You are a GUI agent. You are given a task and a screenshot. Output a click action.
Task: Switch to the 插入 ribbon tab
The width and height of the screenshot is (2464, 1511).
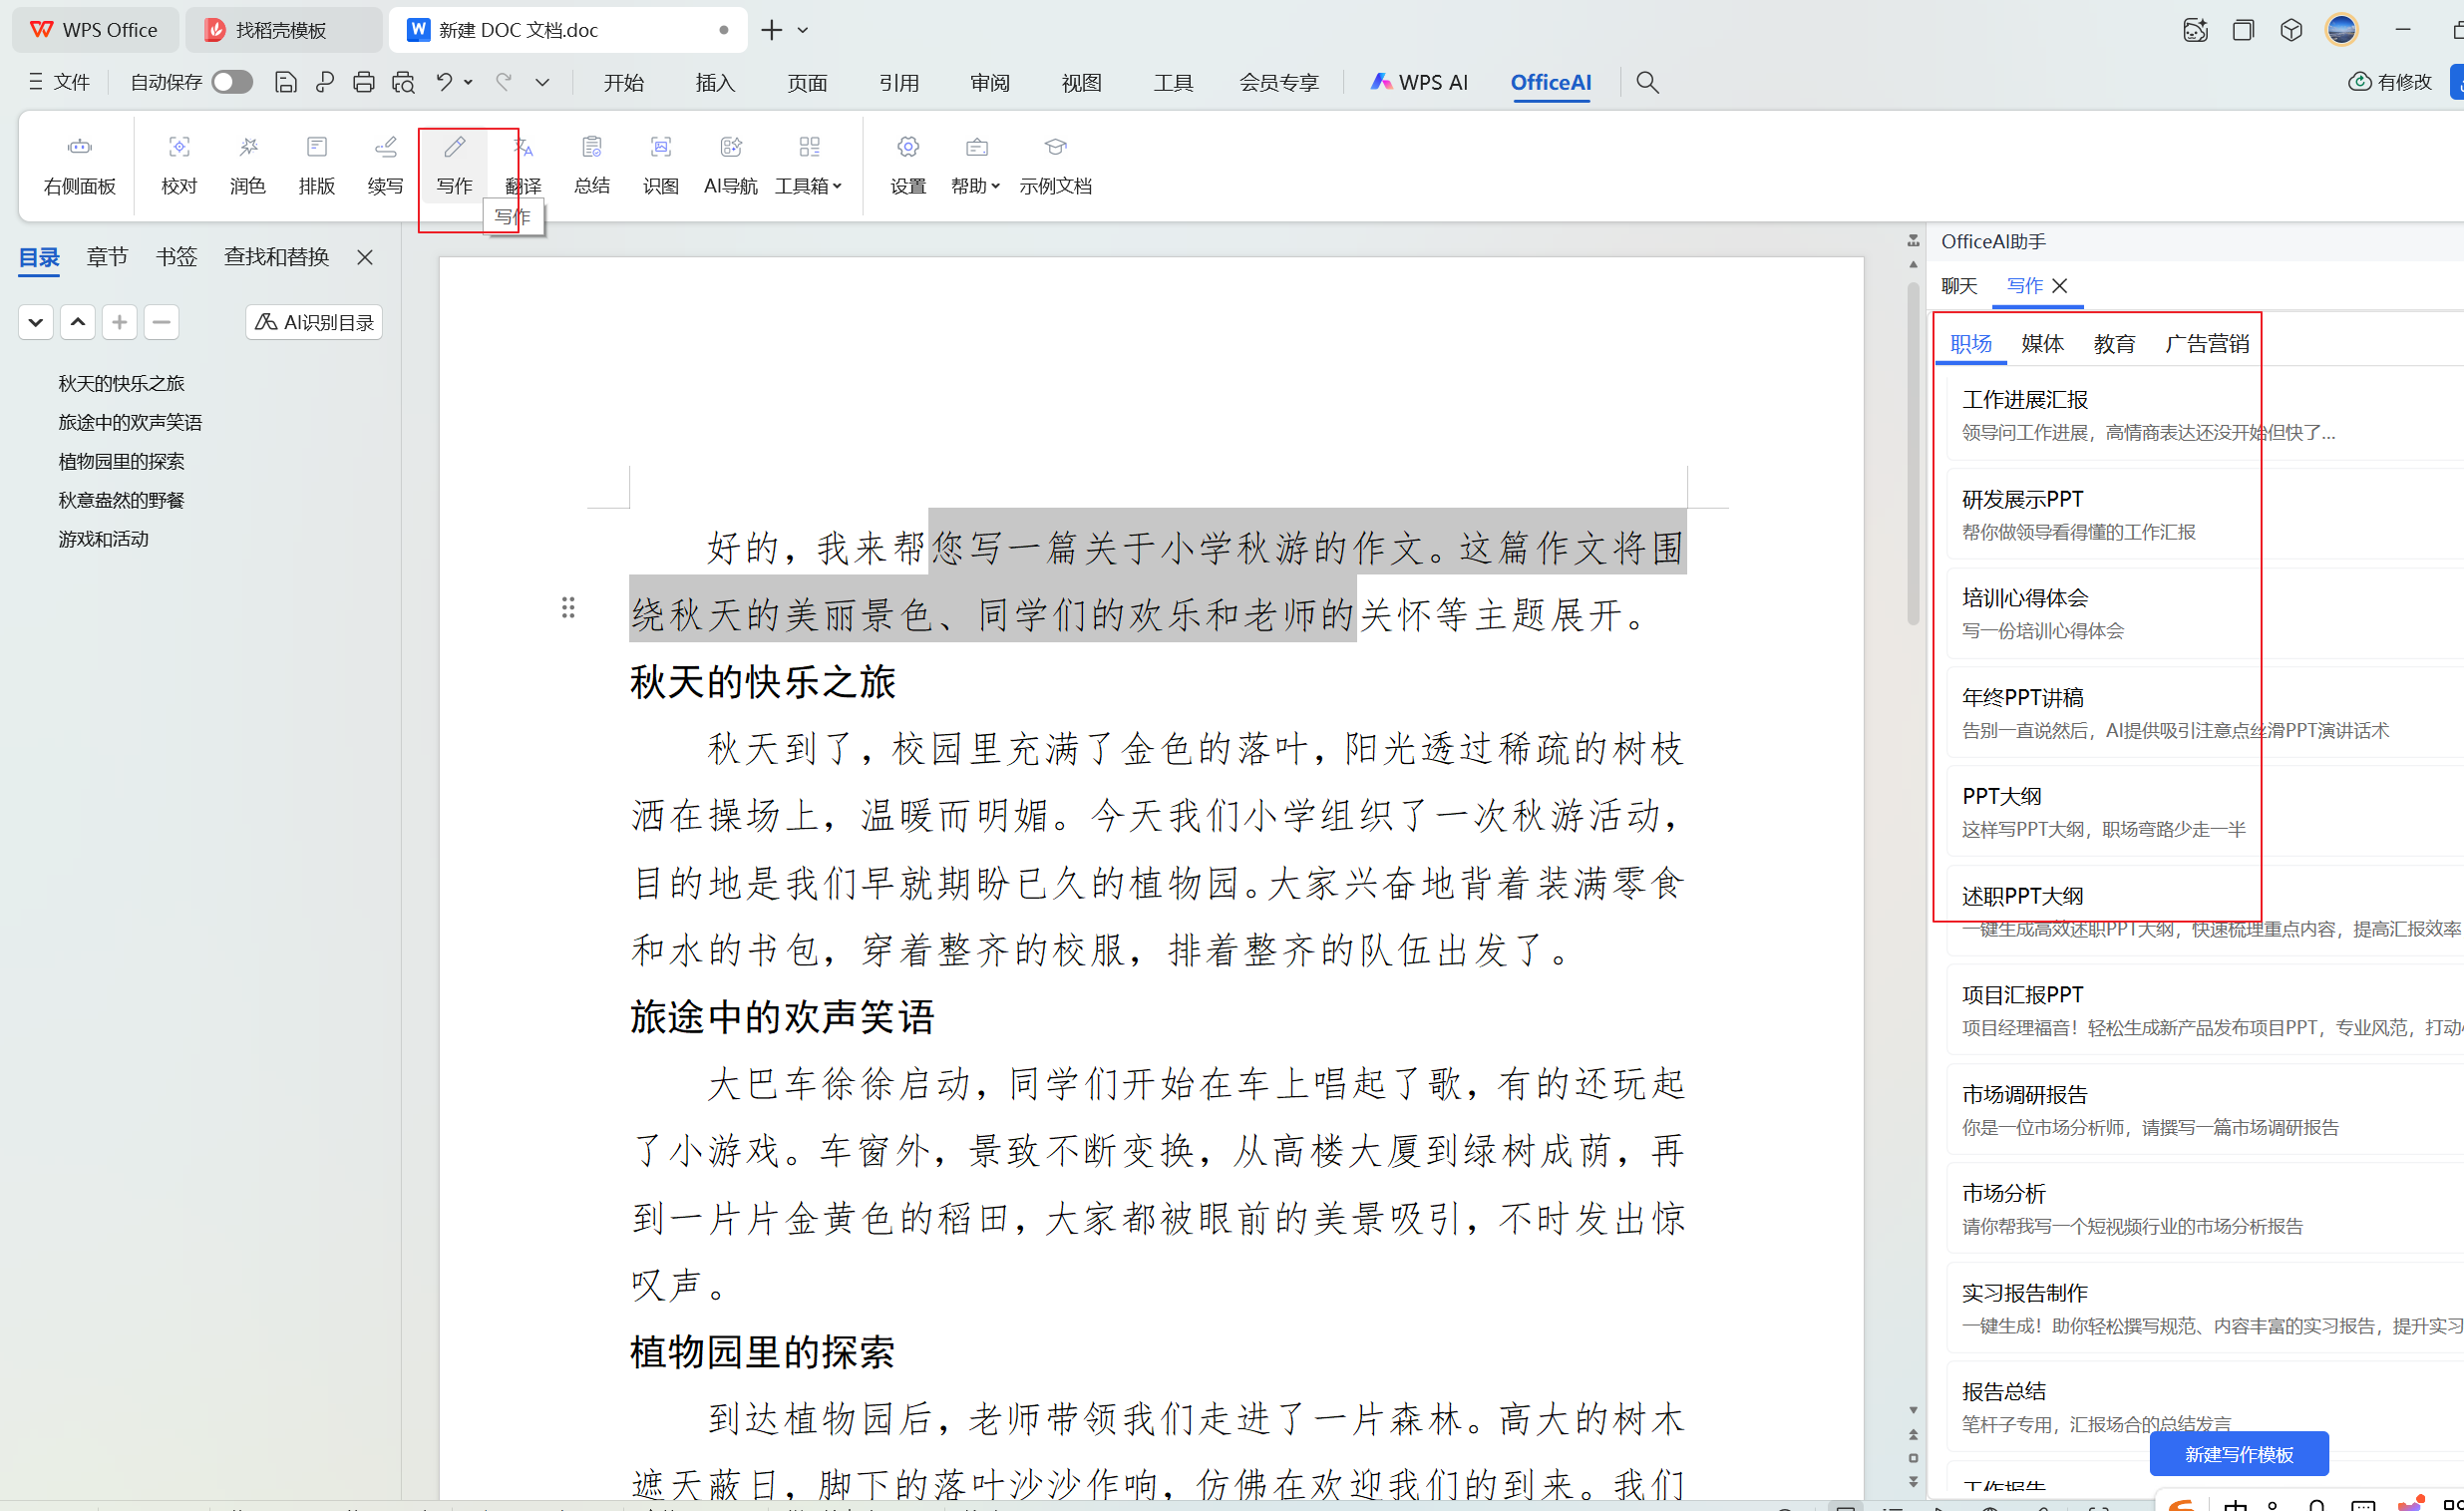click(715, 82)
